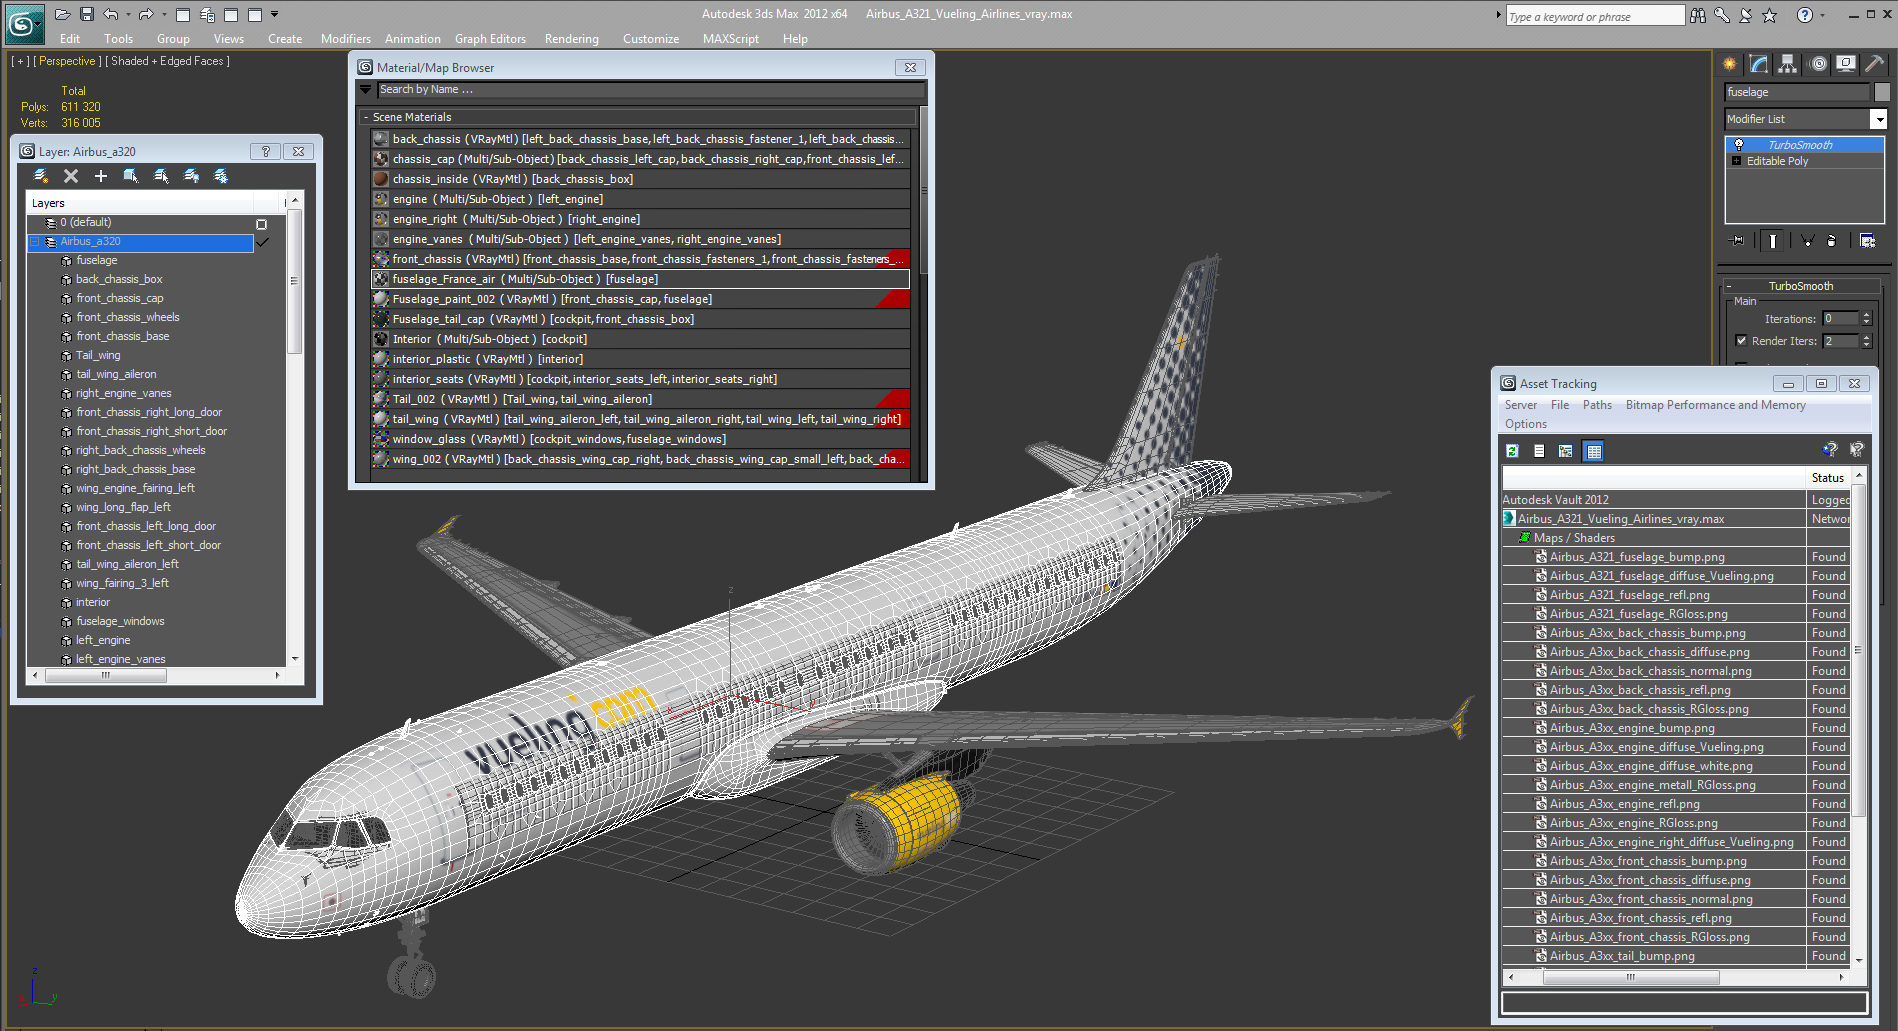Switch to the Utilities hammer panel
This screenshot has height=1031, width=1898.
coord(1875,64)
